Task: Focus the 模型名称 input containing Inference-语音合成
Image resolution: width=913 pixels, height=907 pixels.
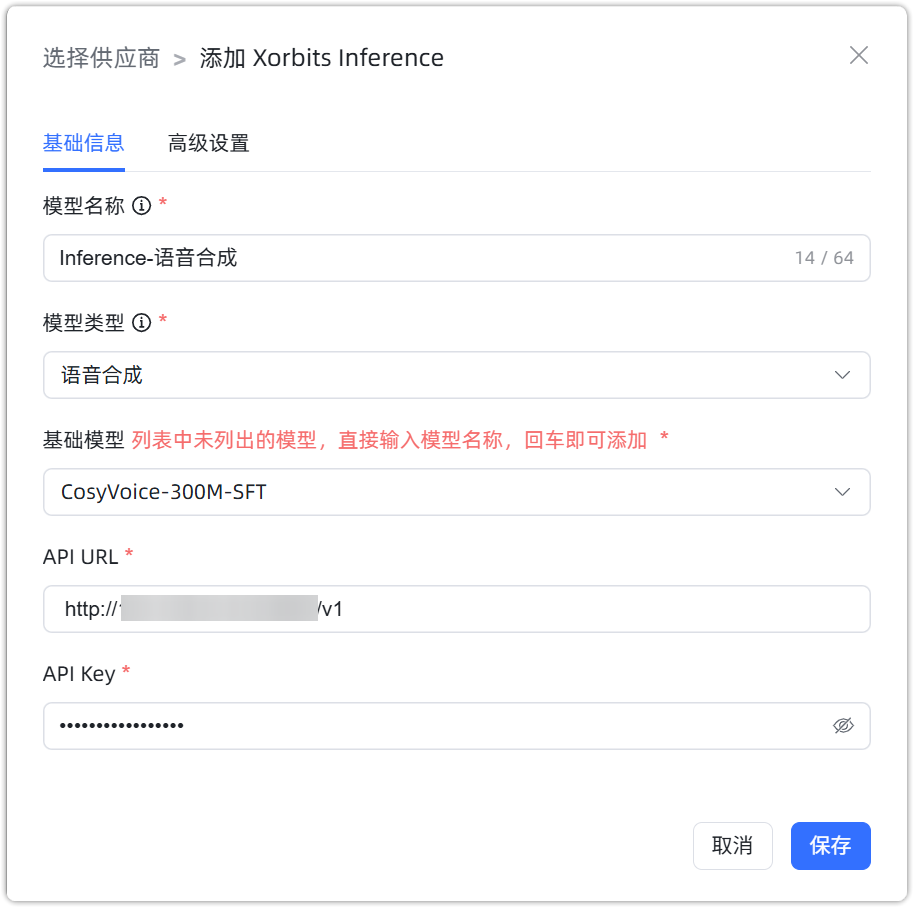Action: tap(400, 258)
